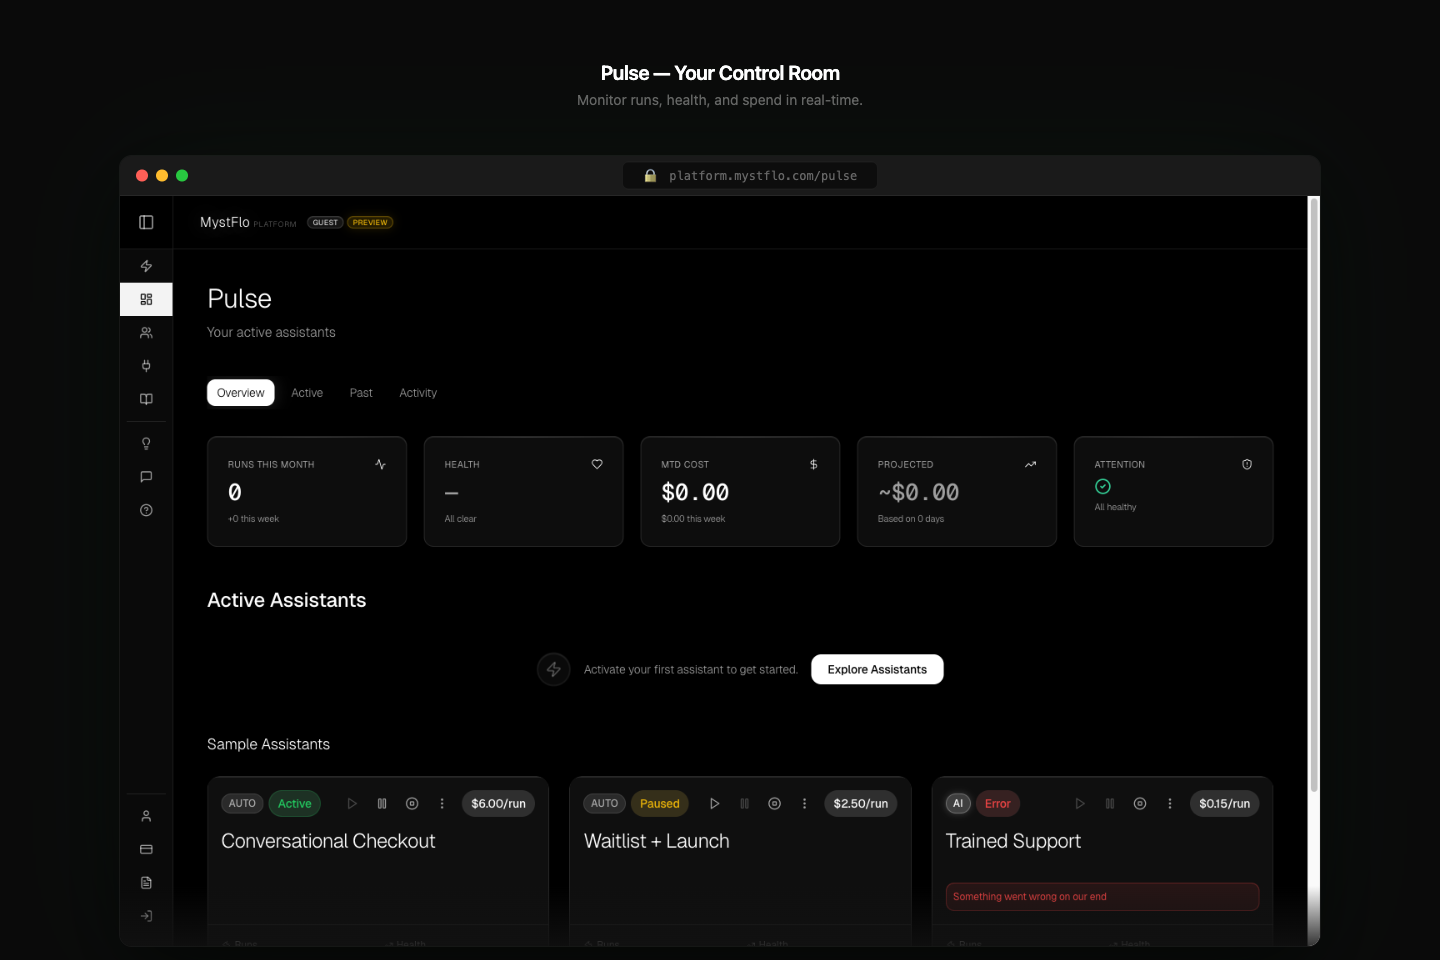Open the billing card icon in sidebar
1440x960 pixels.
[146, 849]
